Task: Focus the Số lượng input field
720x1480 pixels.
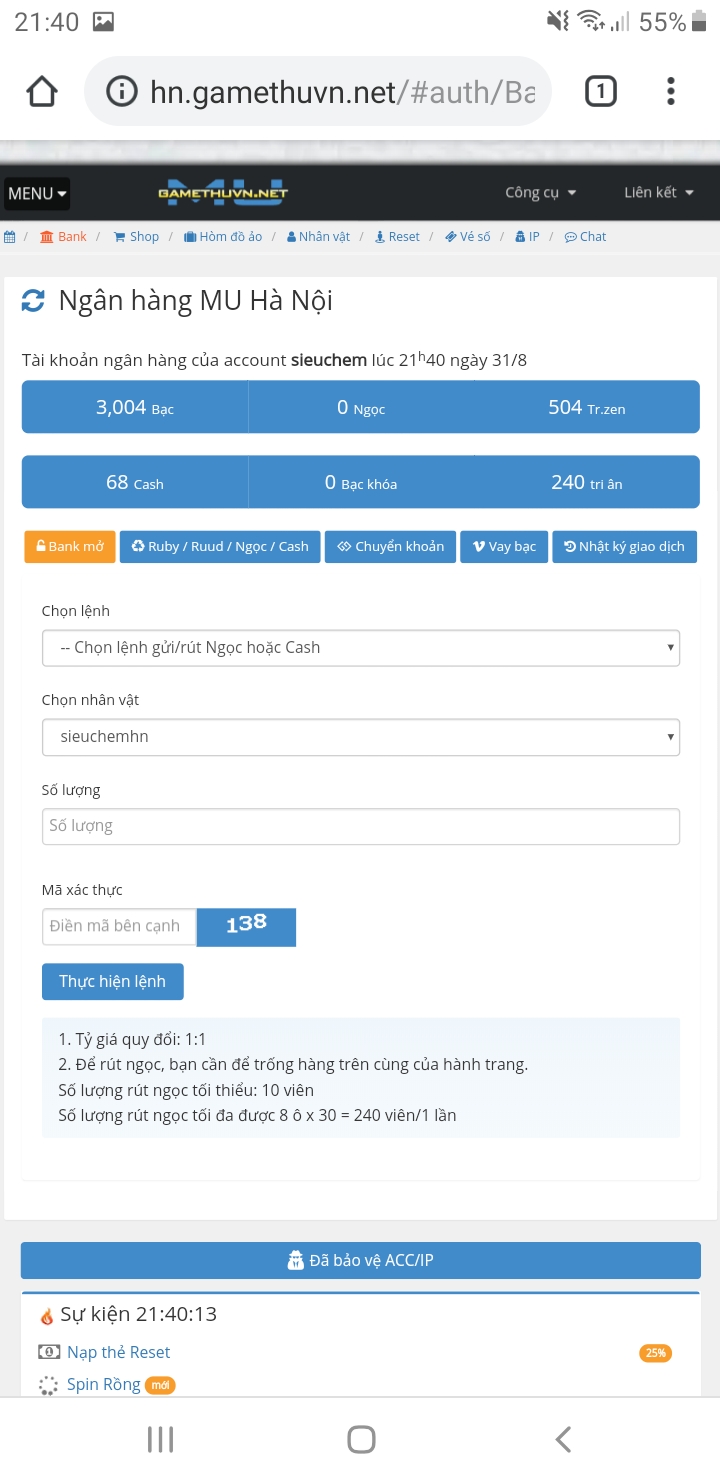Action: (x=360, y=826)
